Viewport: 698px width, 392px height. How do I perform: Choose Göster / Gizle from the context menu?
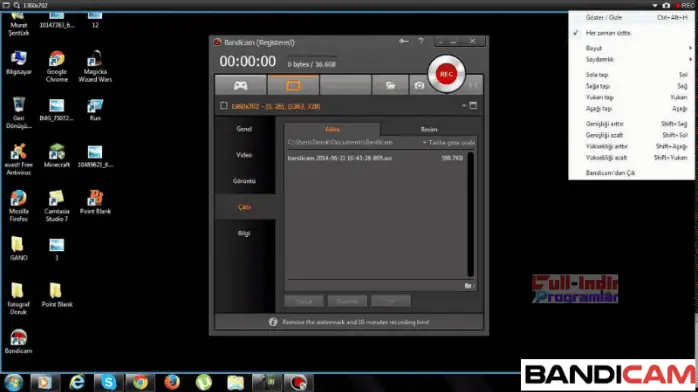[x=631, y=17]
